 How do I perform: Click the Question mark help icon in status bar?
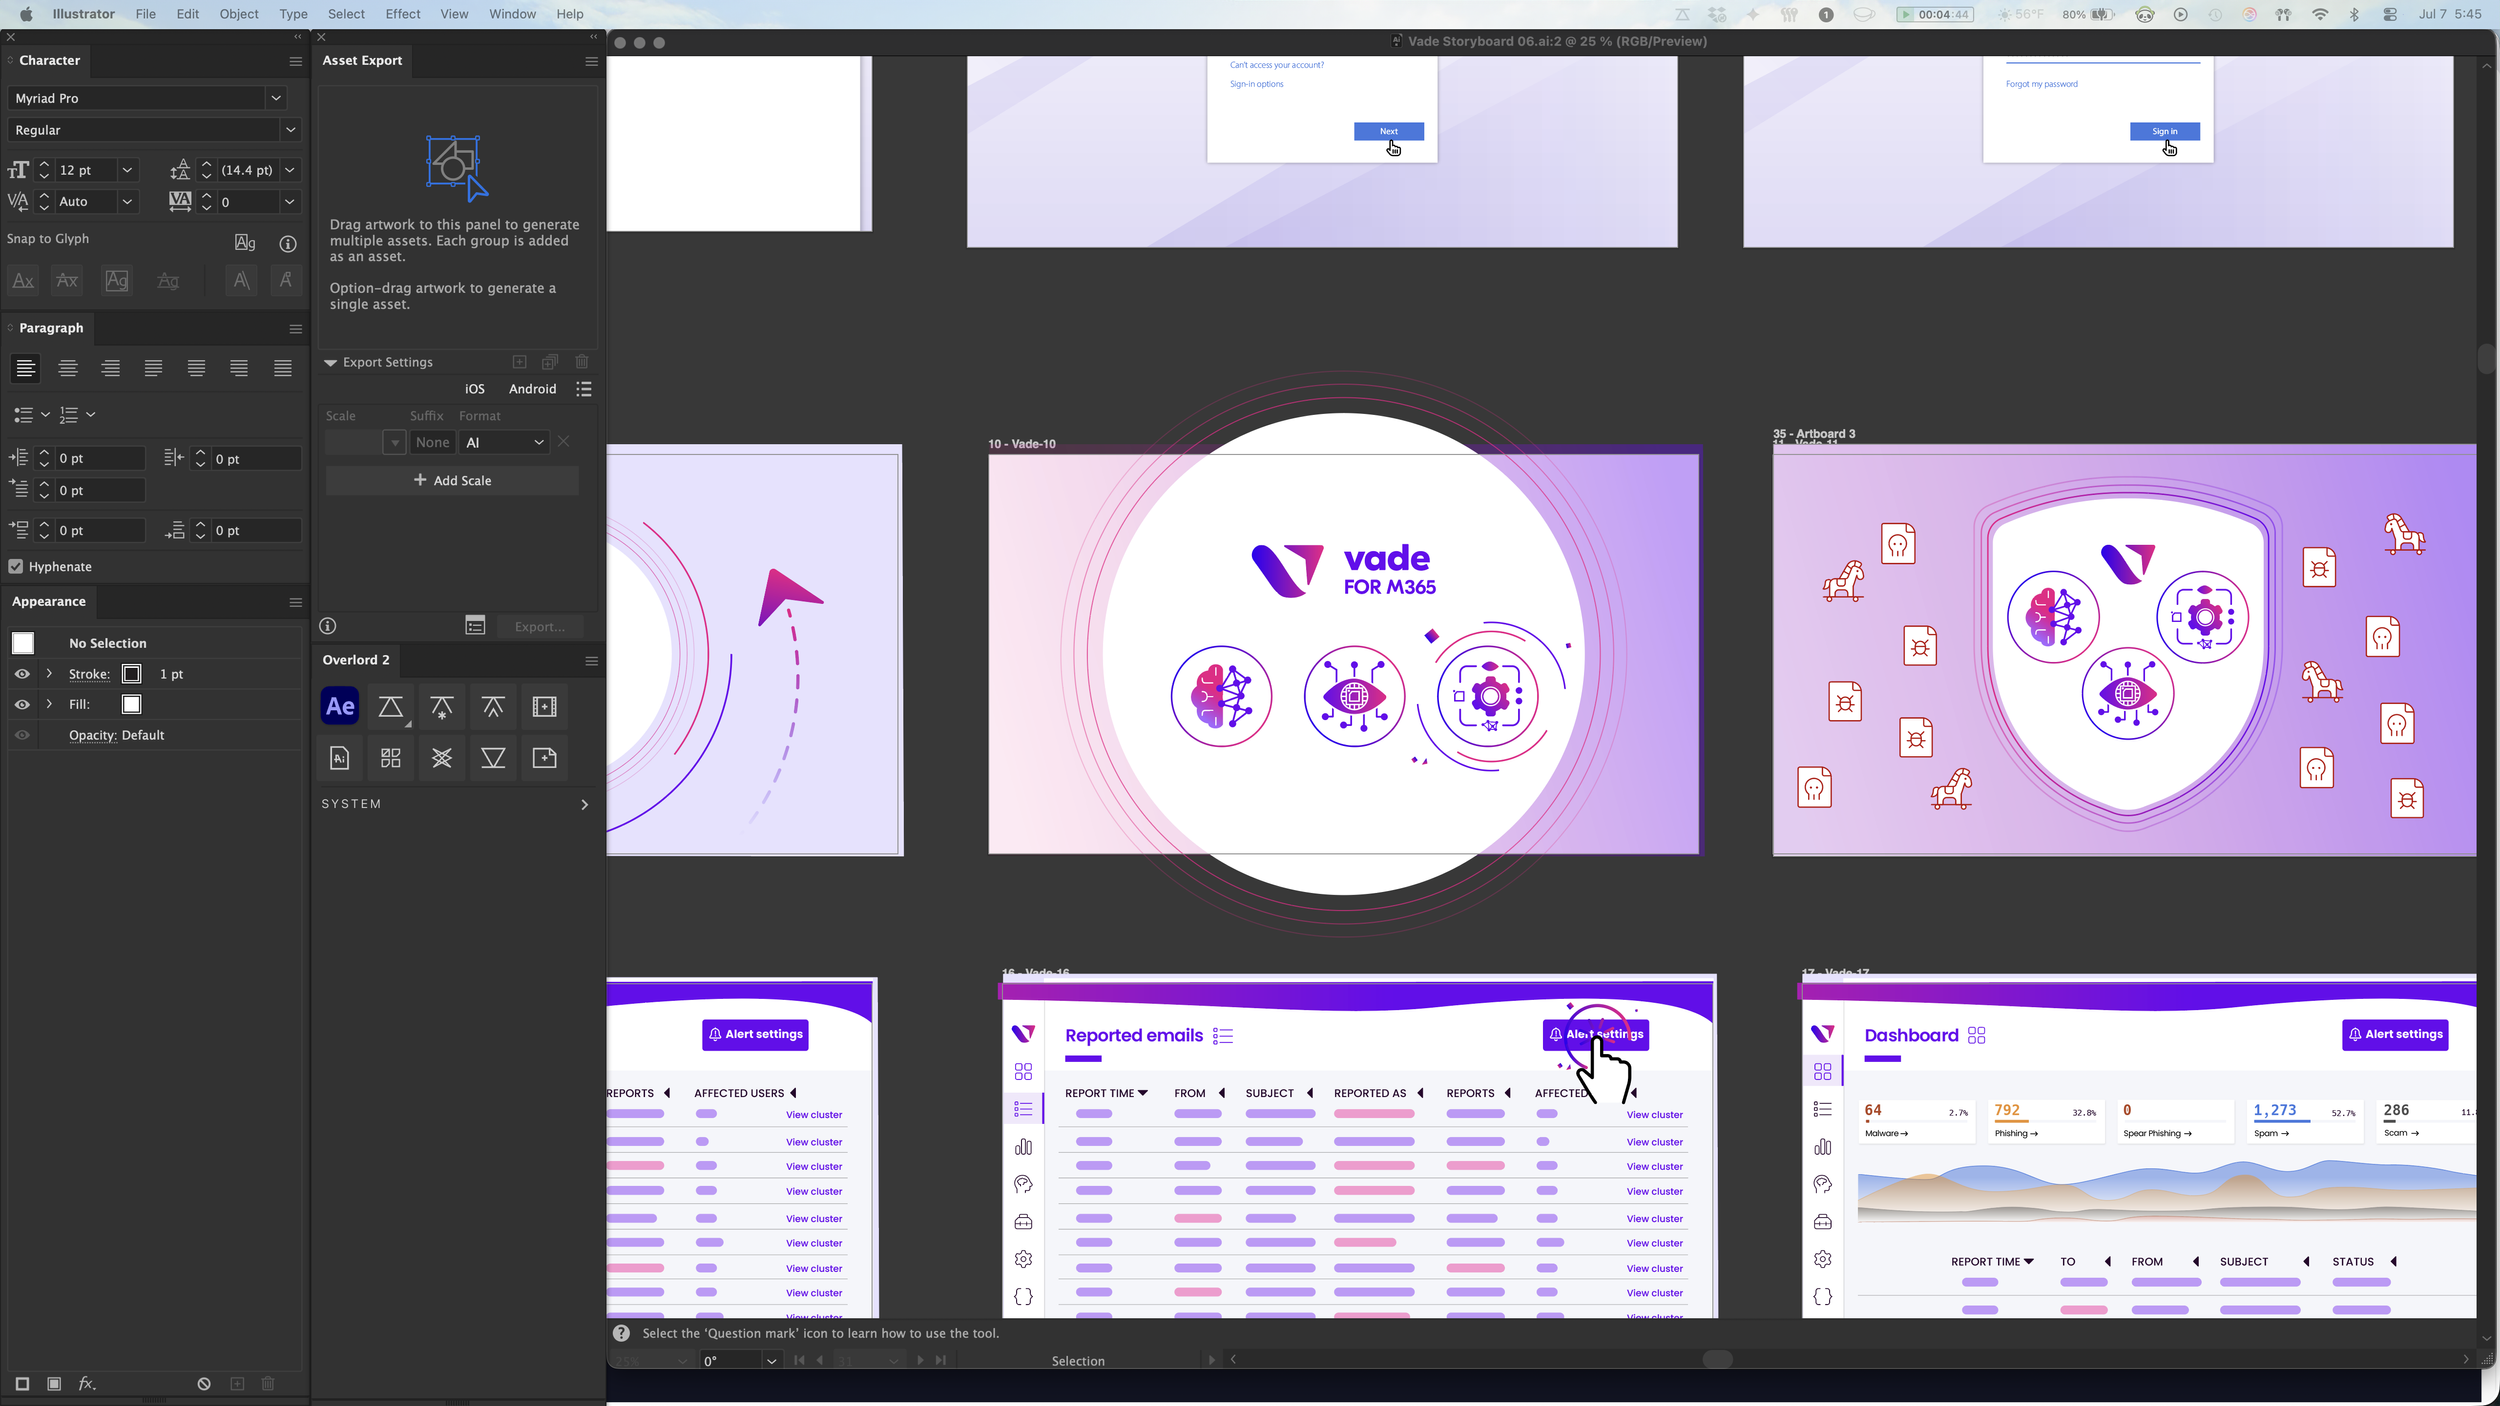point(621,1333)
